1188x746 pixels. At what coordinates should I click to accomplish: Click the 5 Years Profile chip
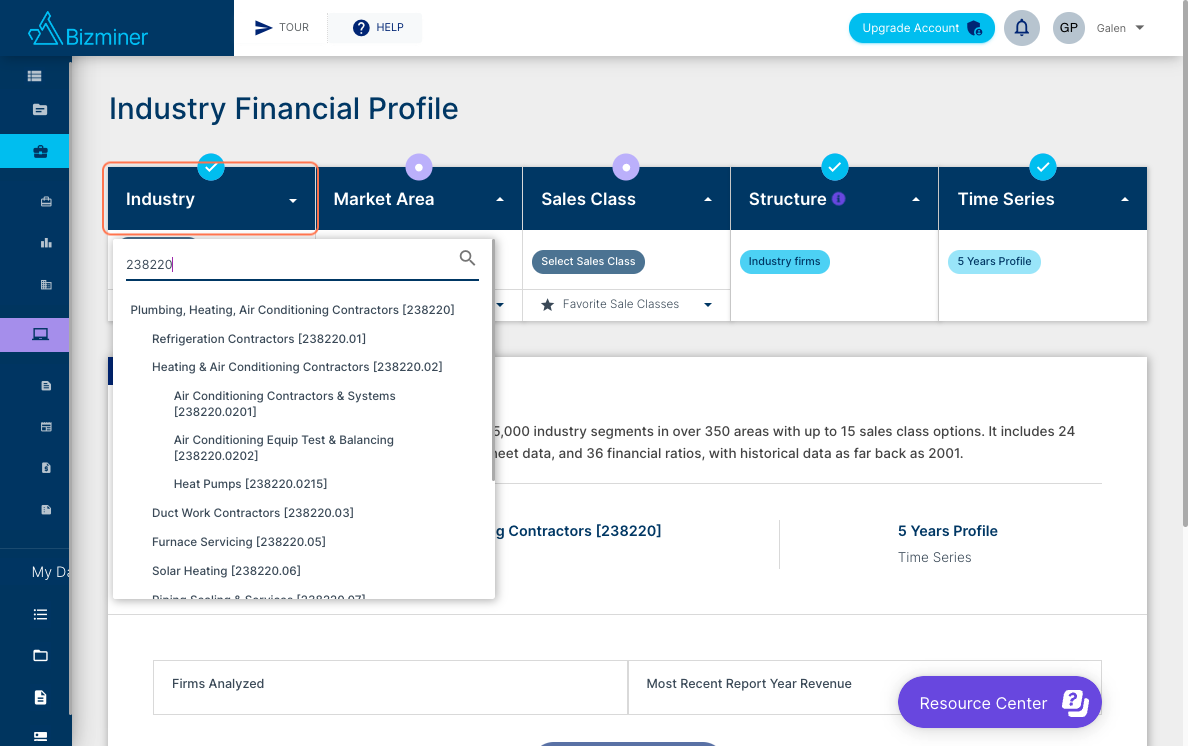(x=994, y=261)
